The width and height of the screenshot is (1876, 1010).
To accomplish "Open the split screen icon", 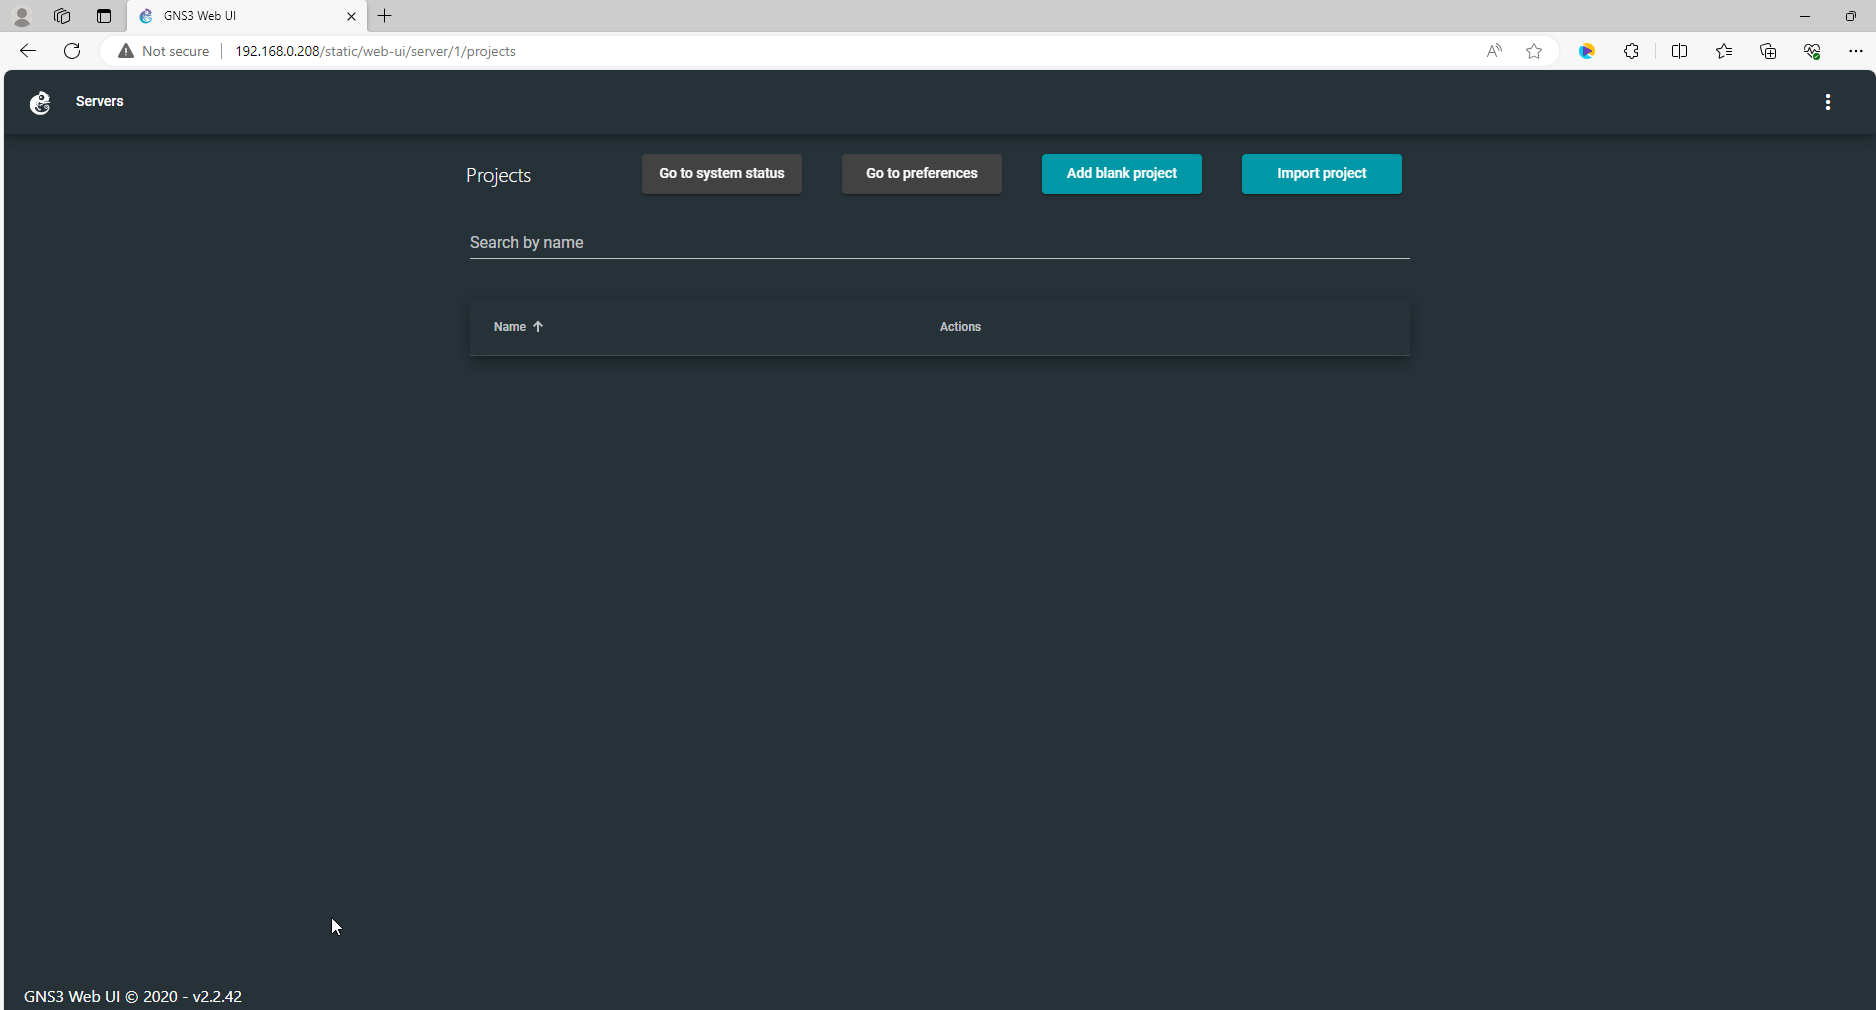I will pyautogui.click(x=1679, y=51).
